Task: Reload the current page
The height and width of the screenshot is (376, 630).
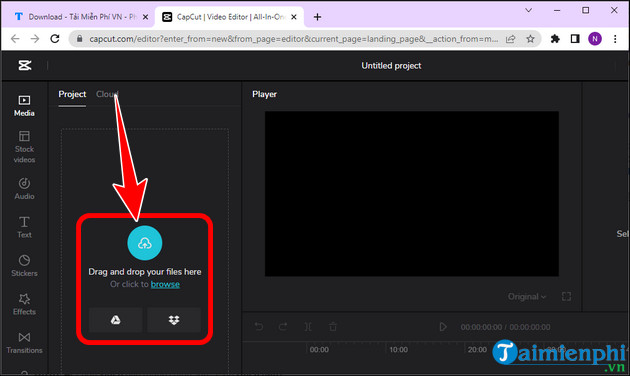Action: [55, 39]
